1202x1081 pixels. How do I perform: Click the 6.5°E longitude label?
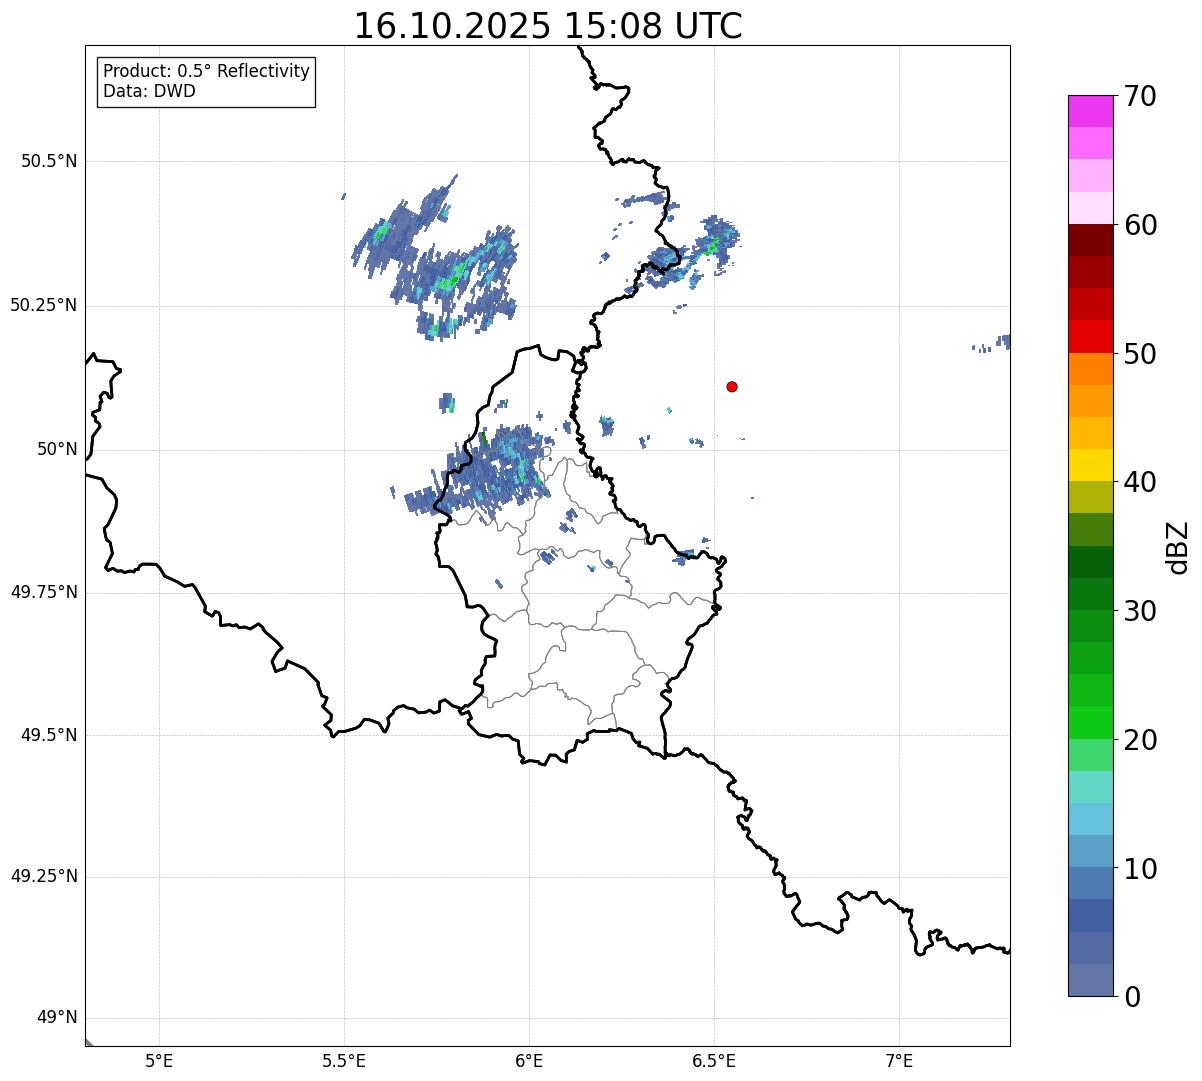[714, 1060]
